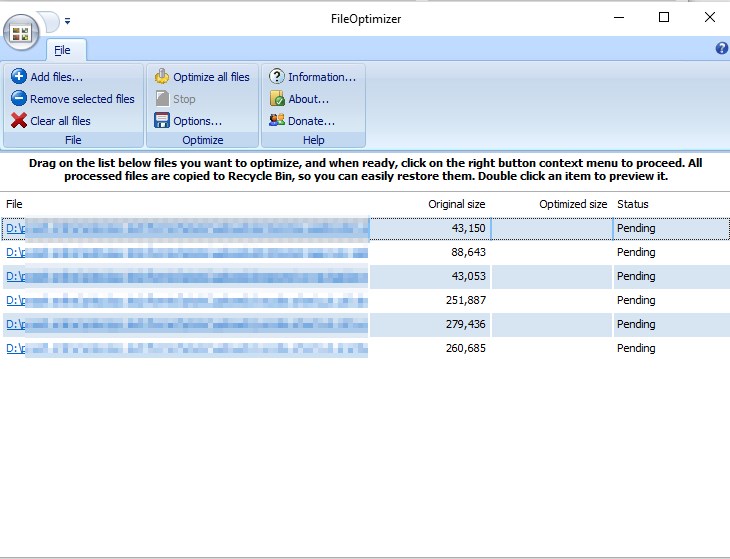Click the blue help icon at ribbon right

tap(721, 48)
